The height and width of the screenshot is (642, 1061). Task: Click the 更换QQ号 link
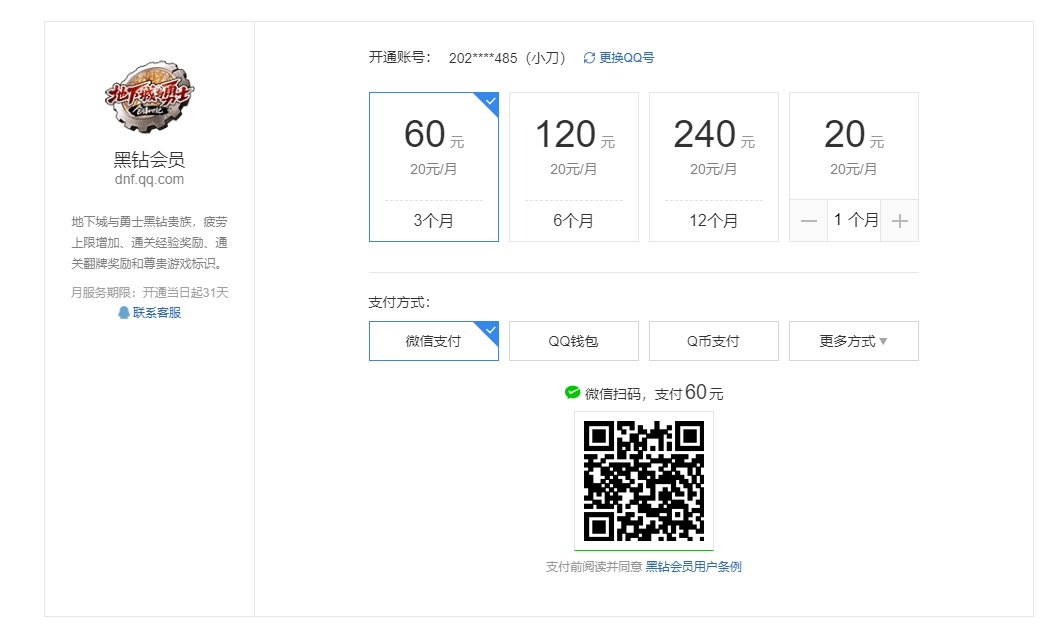[627, 58]
